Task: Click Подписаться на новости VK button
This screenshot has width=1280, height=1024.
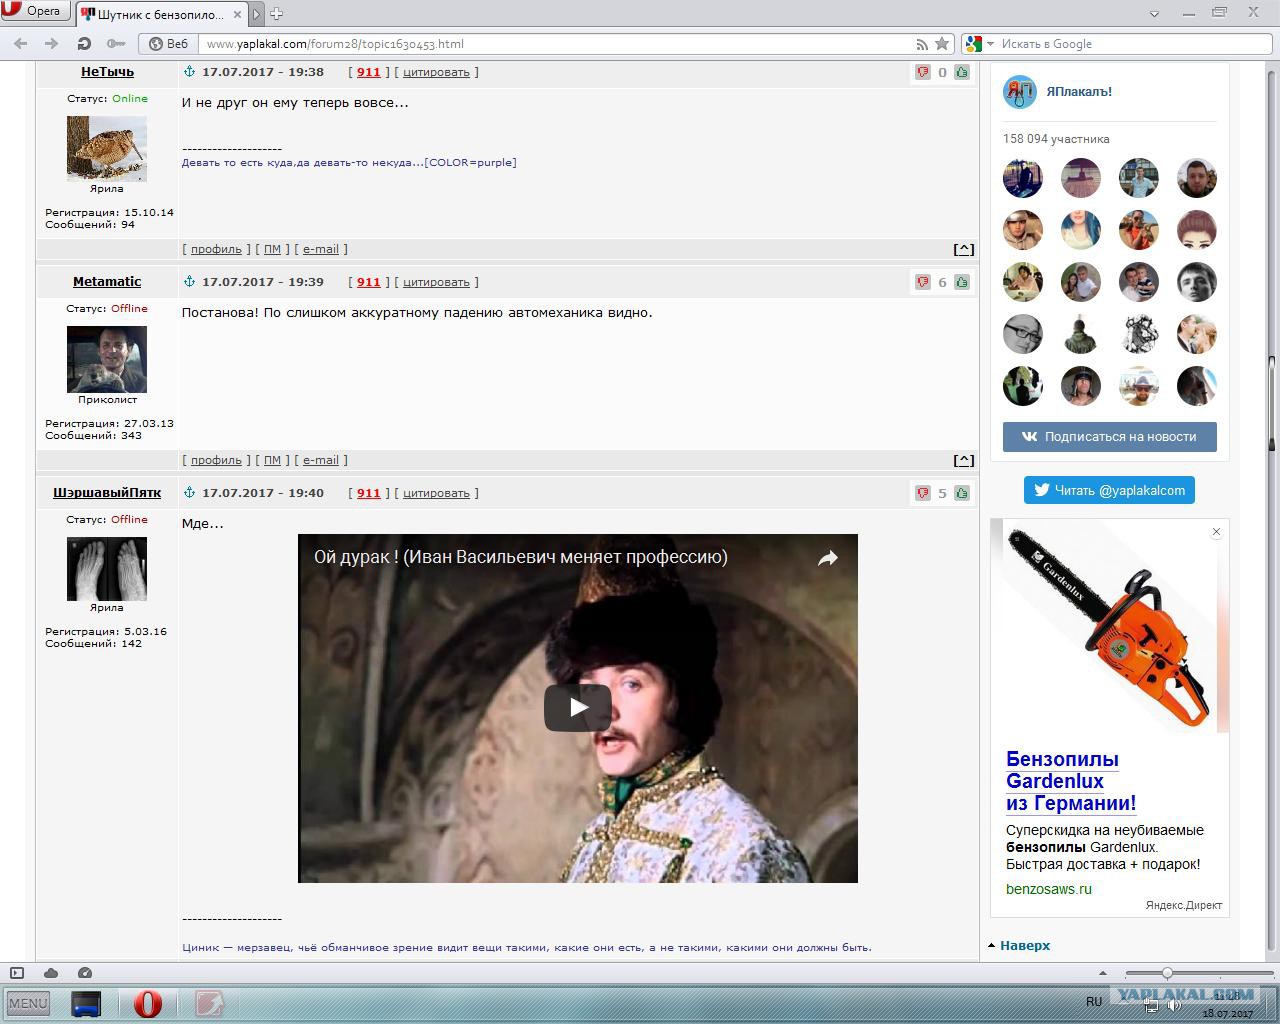Action: [x=1110, y=437]
